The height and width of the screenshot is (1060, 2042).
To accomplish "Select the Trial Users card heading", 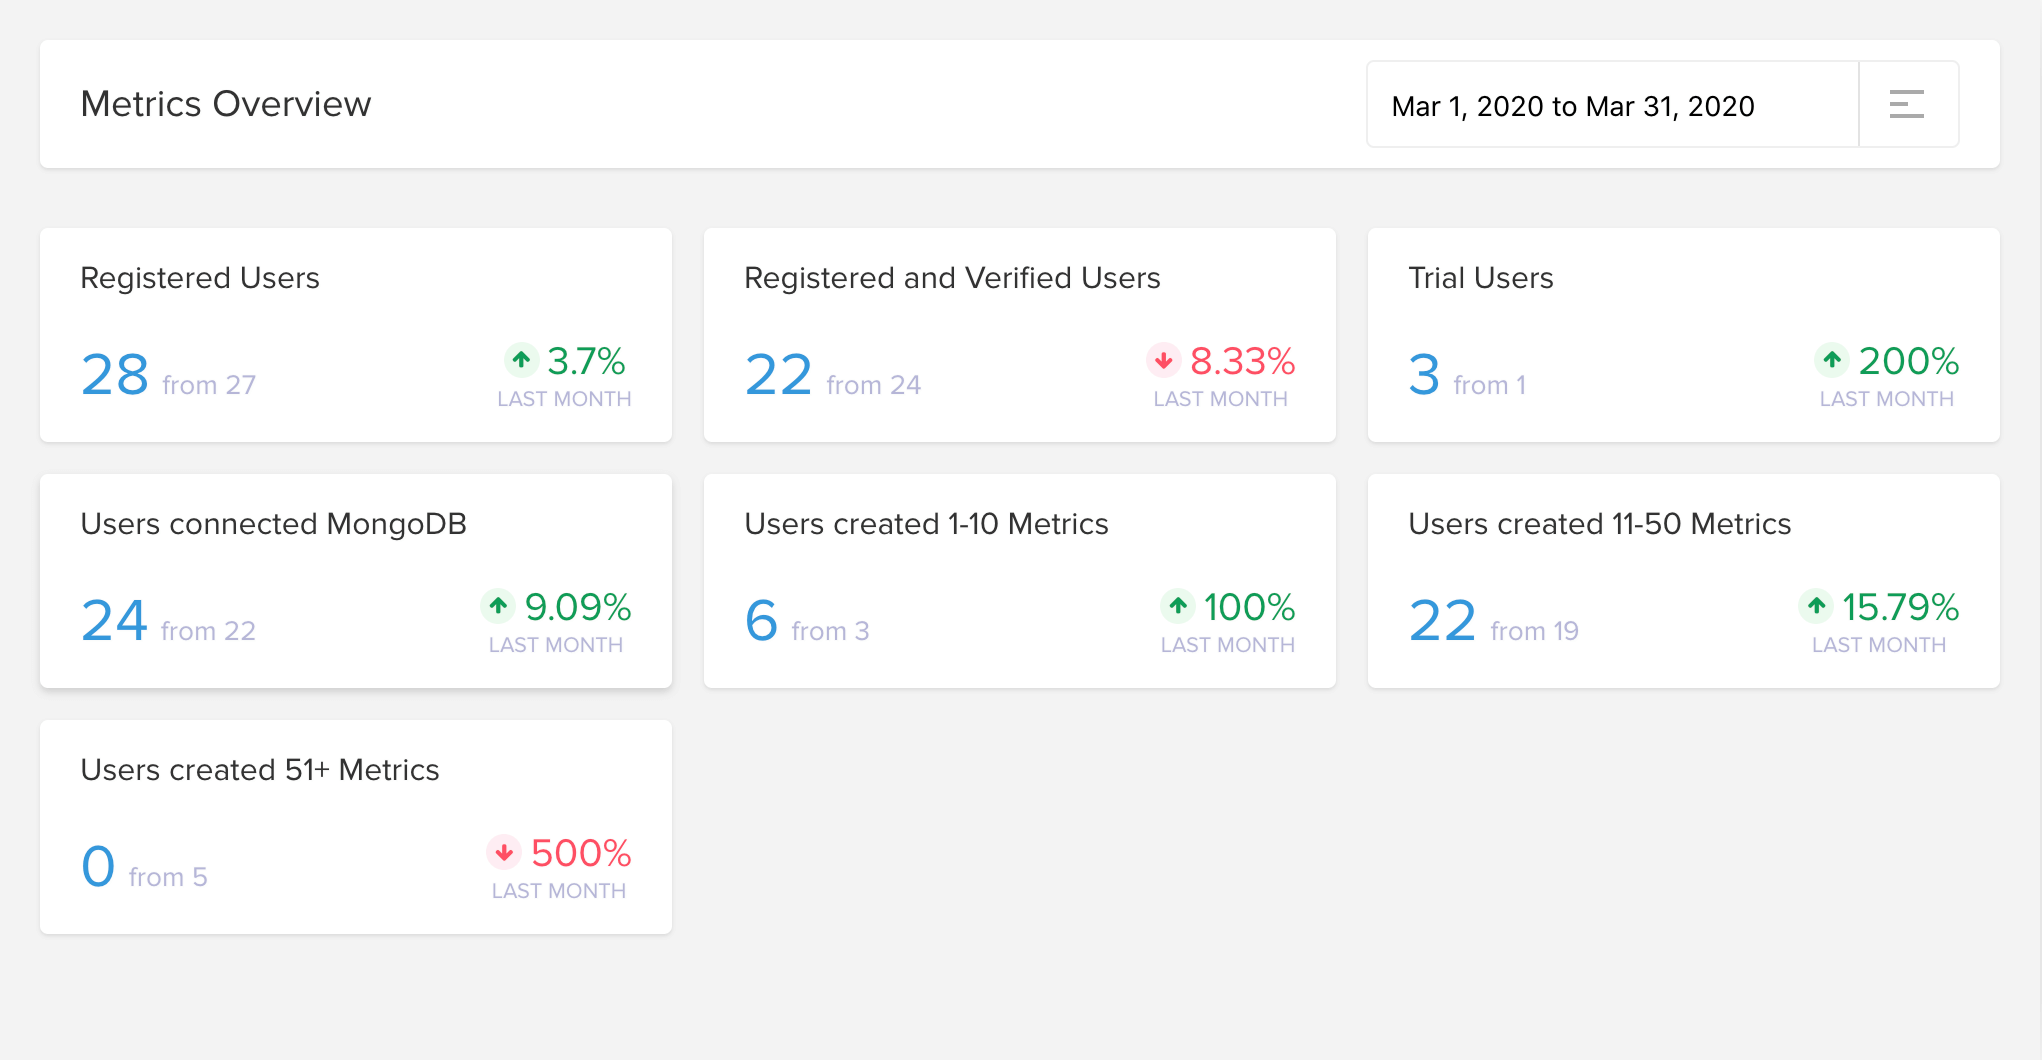I will (1481, 278).
